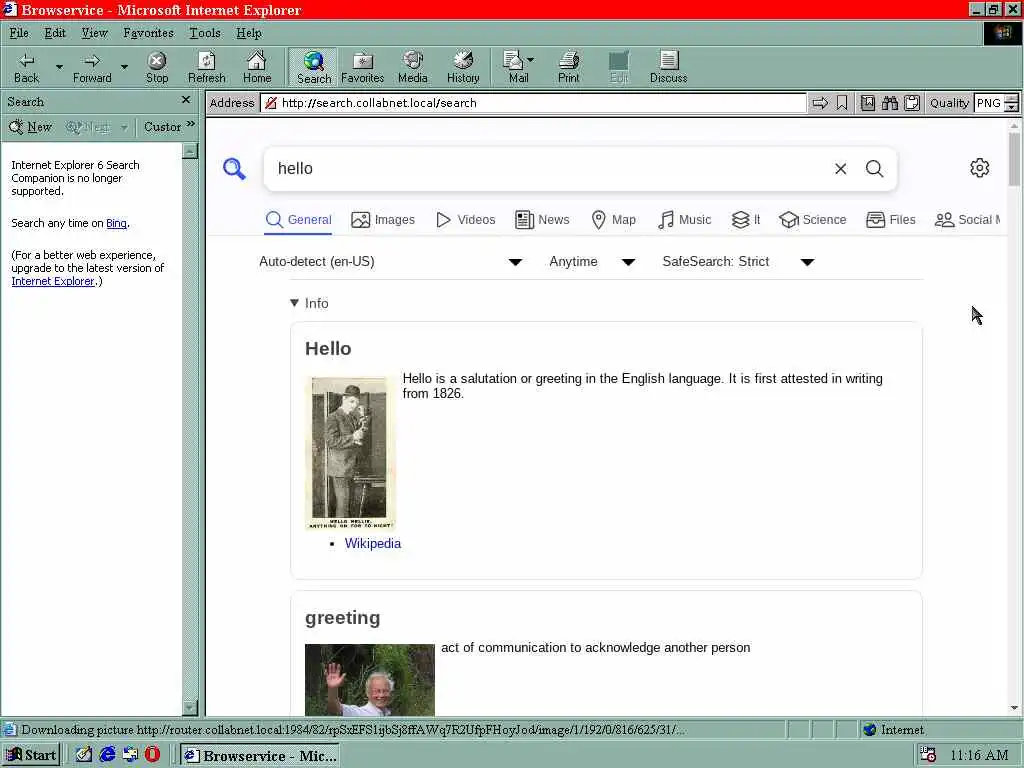Click the clipboard icon near Quality
This screenshot has width=1024, height=768.
click(912, 103)
